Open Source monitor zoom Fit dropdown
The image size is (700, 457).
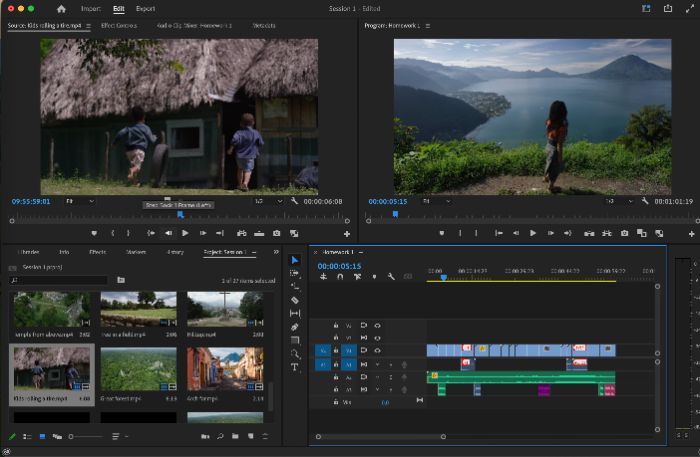coord(80,201)
